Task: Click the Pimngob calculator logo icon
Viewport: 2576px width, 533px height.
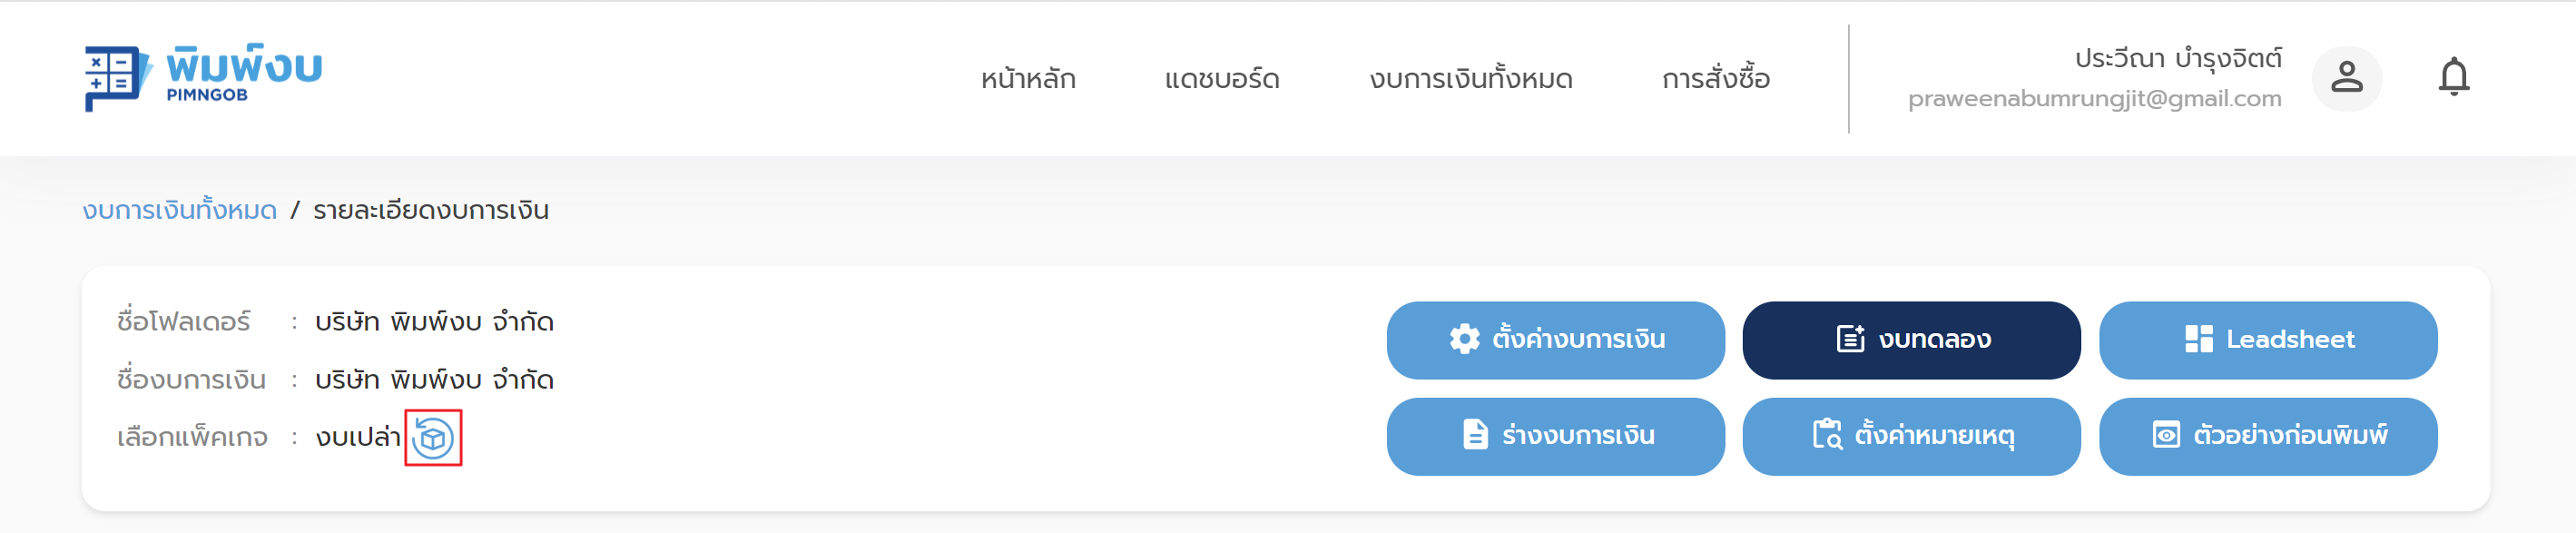Action: click(116, 78)
